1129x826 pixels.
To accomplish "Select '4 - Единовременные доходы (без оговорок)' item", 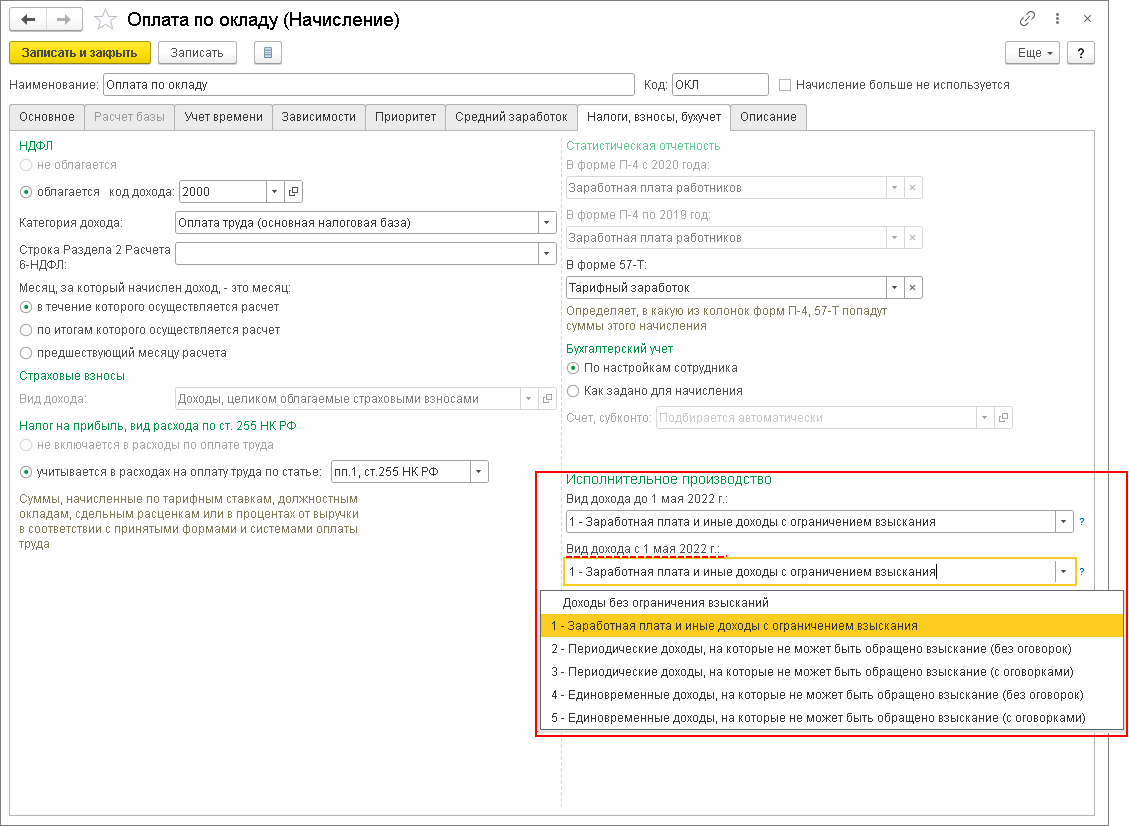I will click(832, 695).
